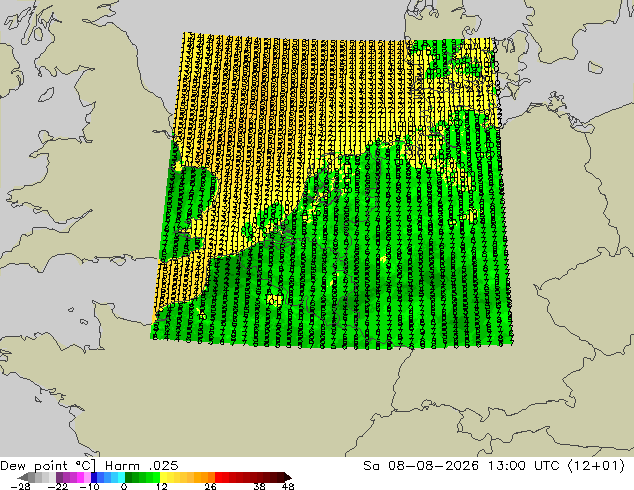Pick the bright red swatch right of 26

[218, 477]
